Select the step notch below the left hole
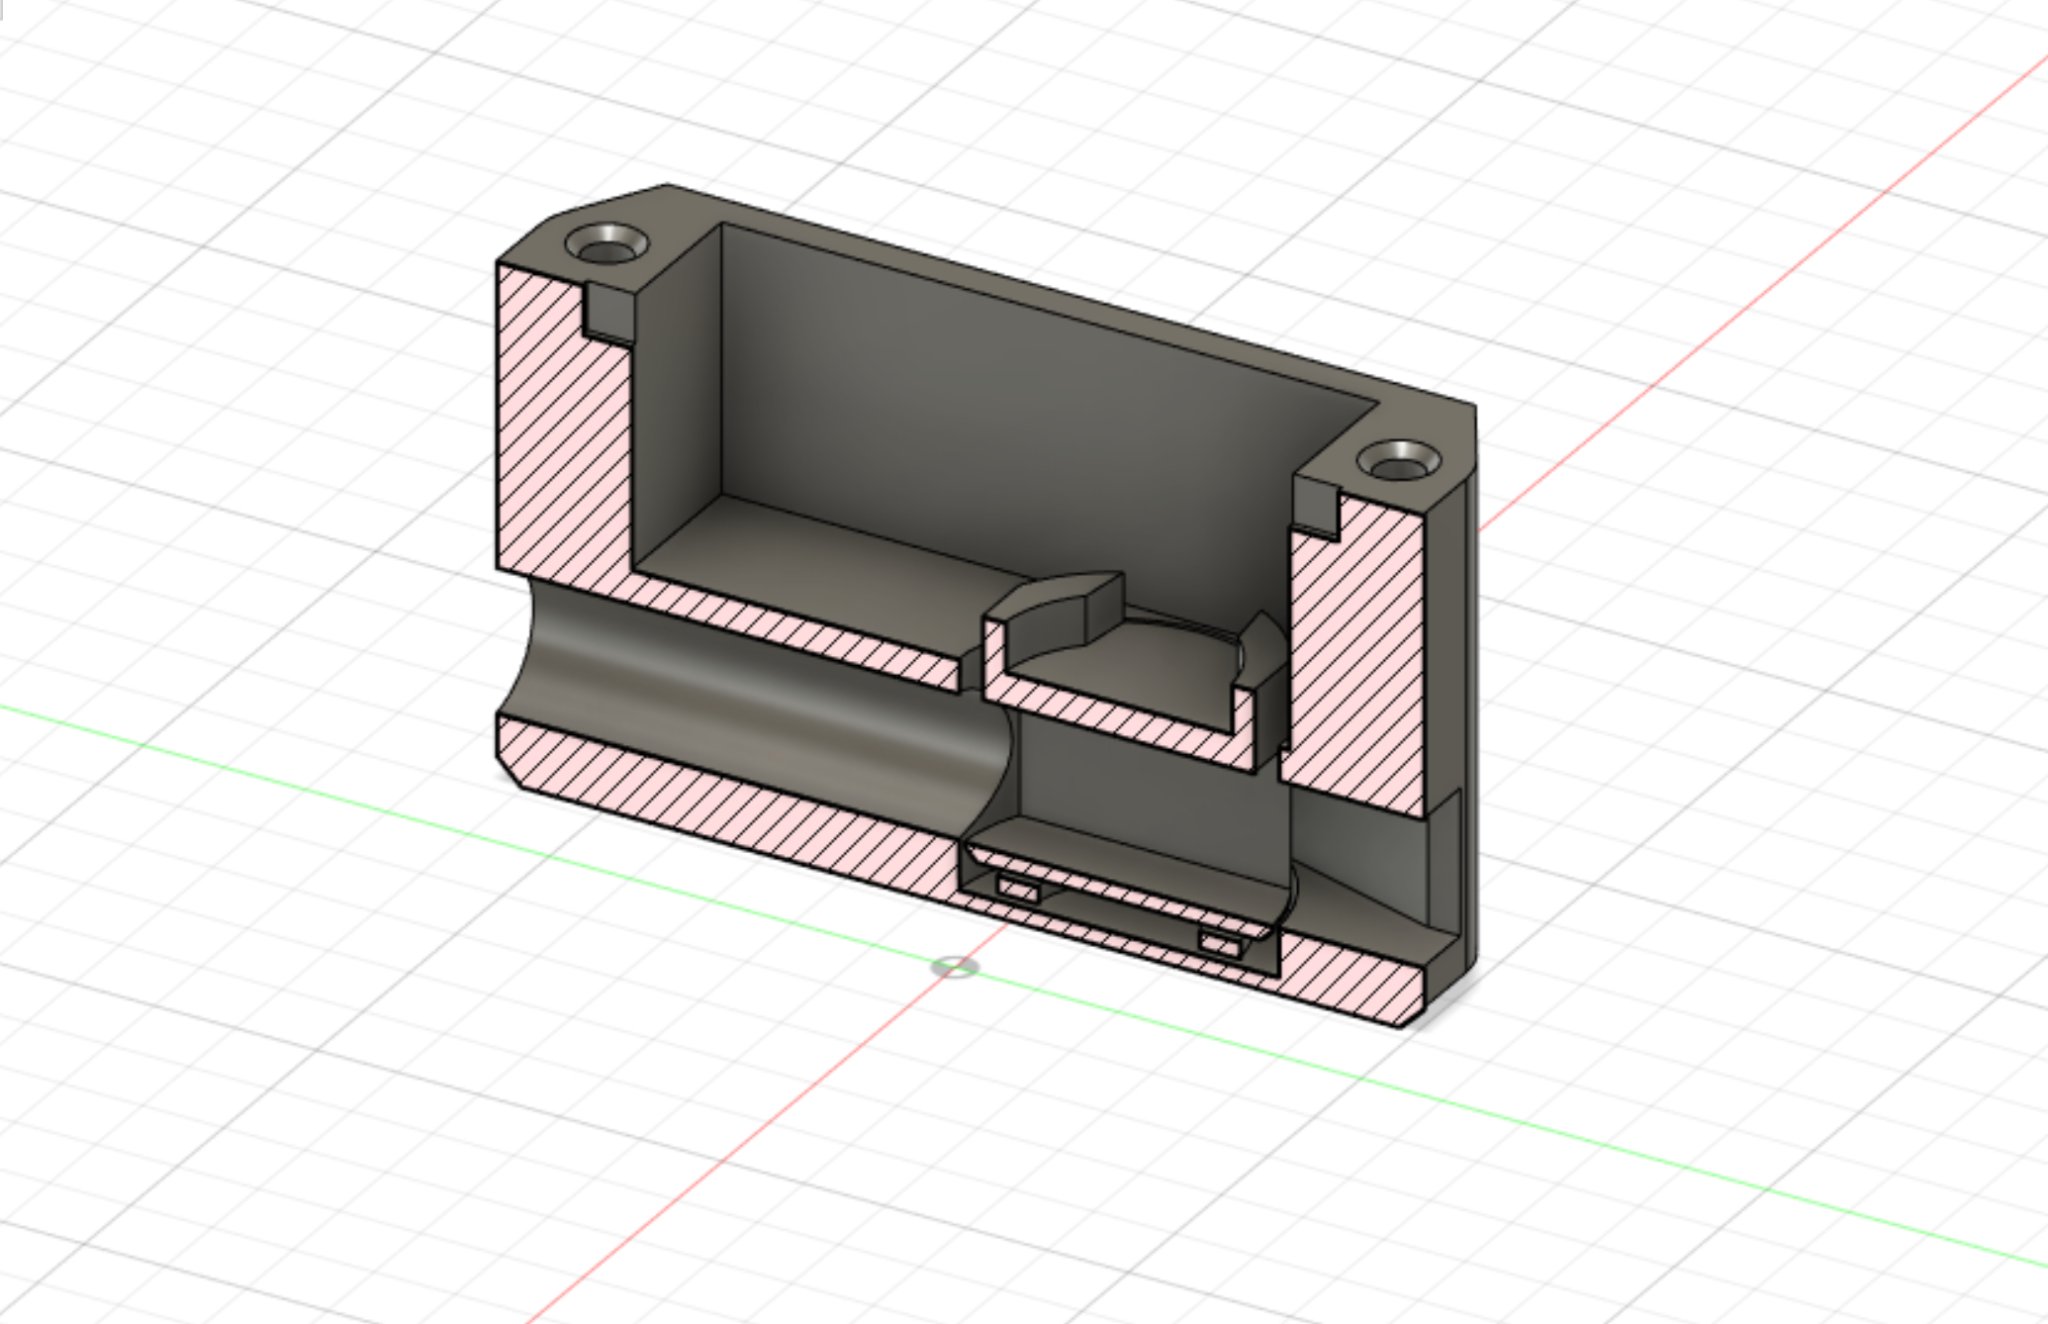Viewport: 2048px width, 1324px height. 610,310
